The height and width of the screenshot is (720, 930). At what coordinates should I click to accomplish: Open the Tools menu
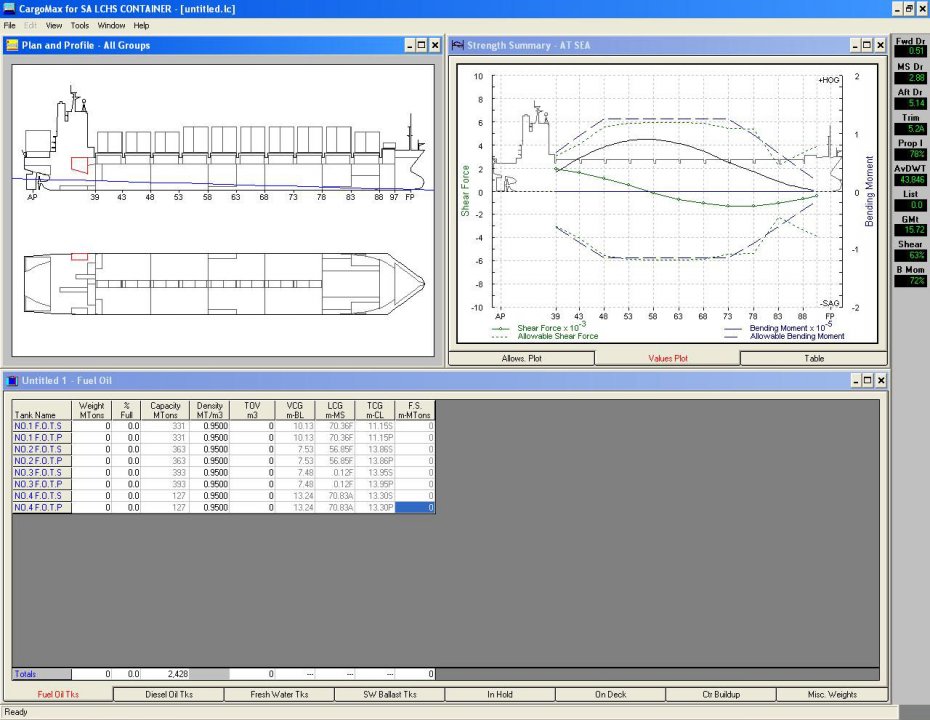(x=79, y=26)
